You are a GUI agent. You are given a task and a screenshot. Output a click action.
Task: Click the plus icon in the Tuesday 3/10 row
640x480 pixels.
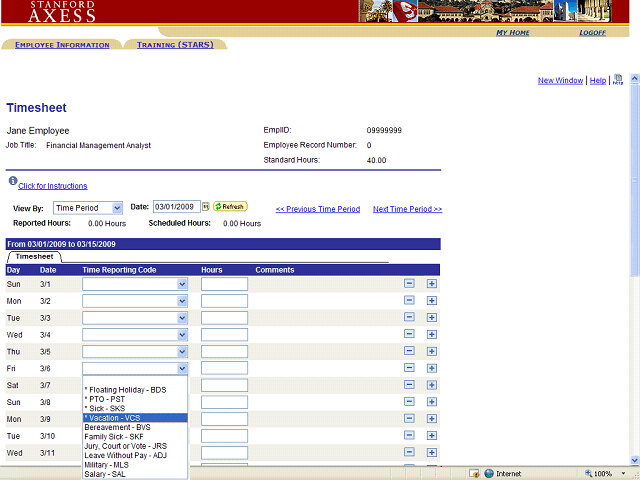coord(432,437)
